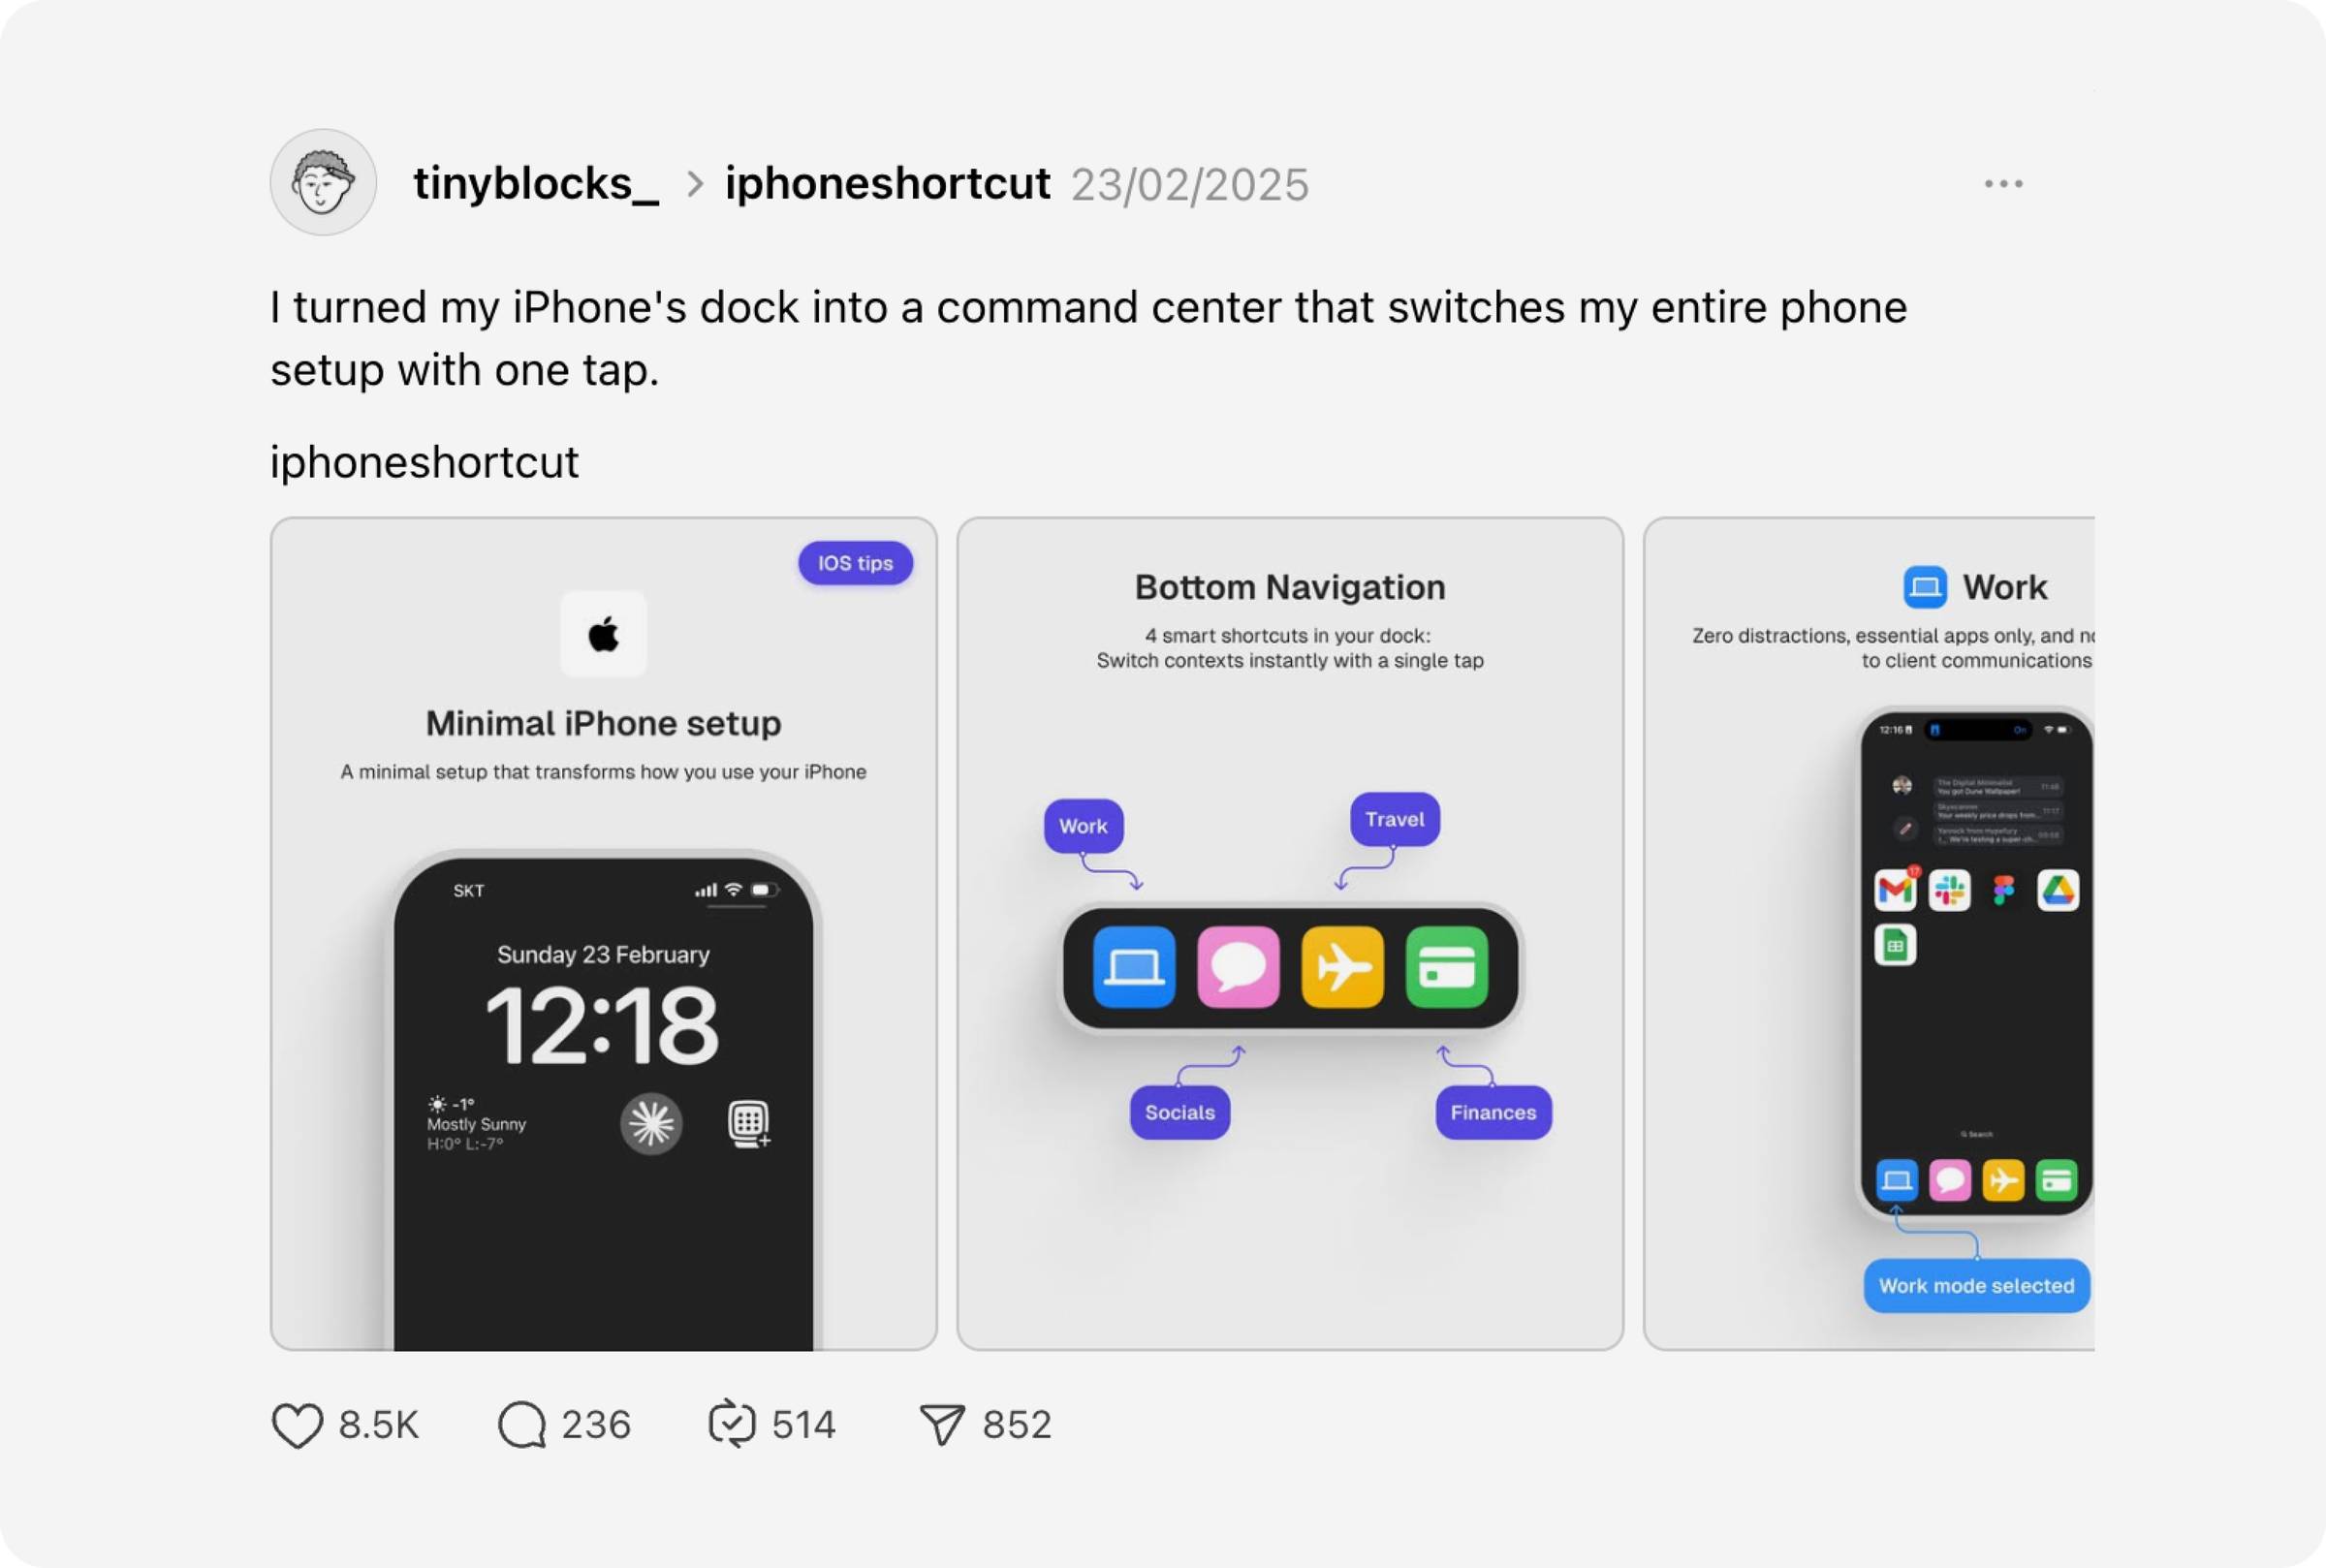Like the post with the heart icon
Viewport: 2326px width, 1568px height.
(x=297, y=1425)
